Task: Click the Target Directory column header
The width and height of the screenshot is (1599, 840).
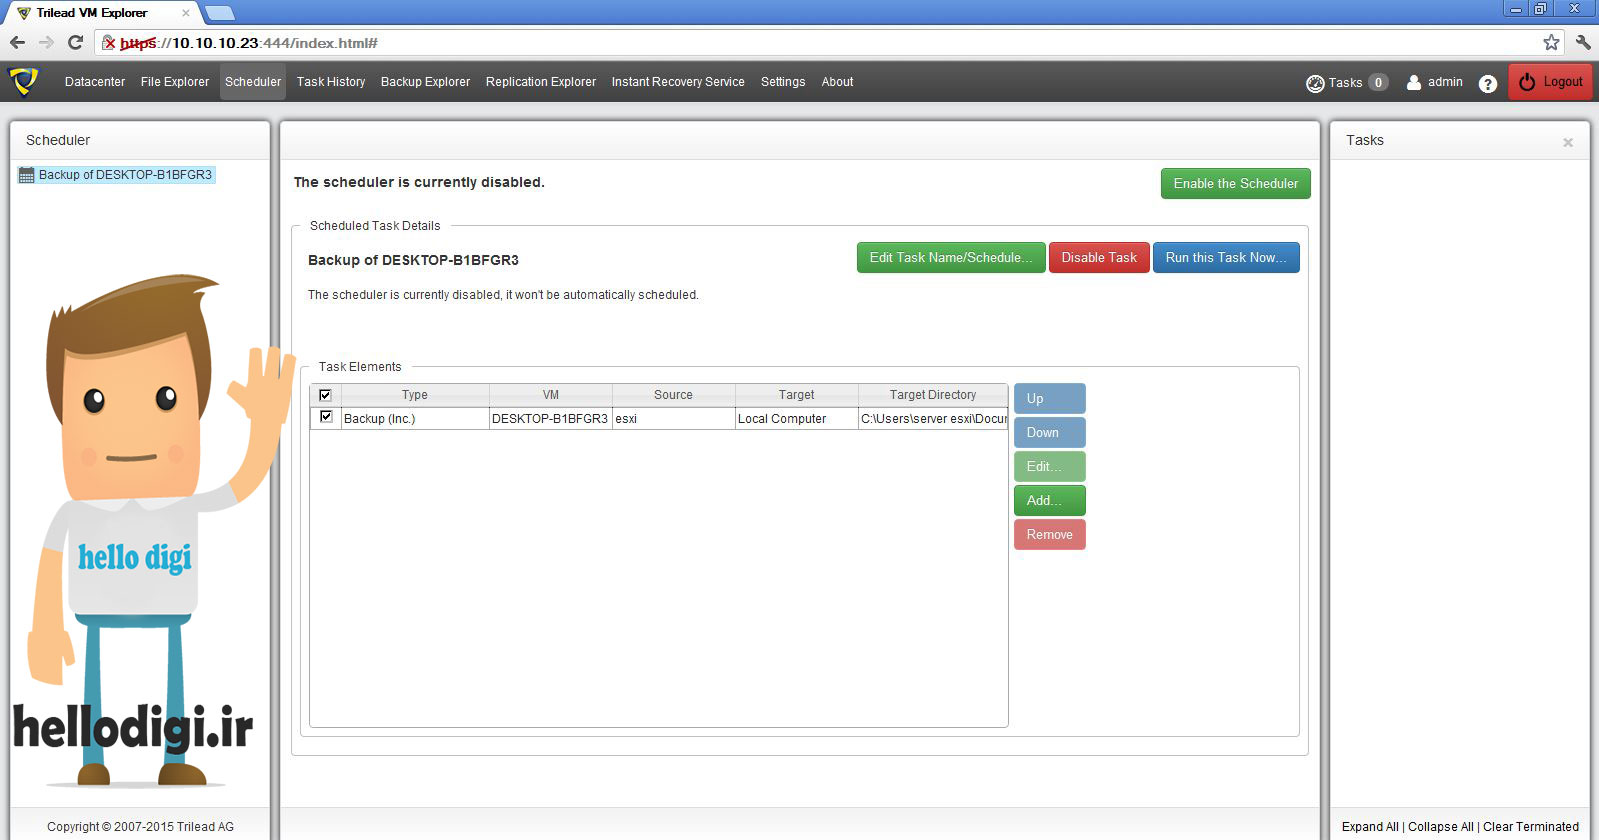Action: point(933,395)
